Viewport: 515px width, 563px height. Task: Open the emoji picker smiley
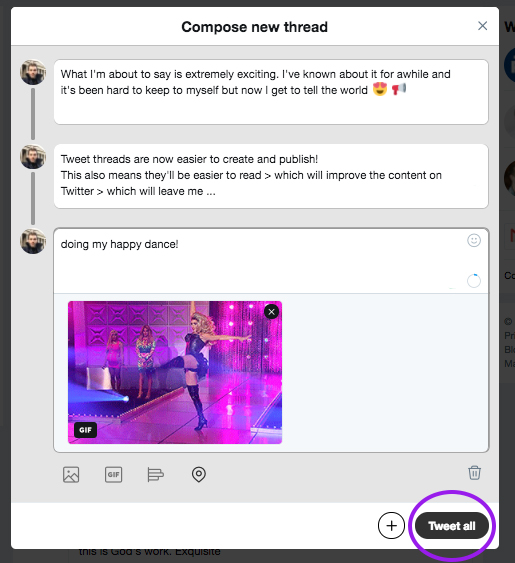pyautogui.click(x=474, y=240)
